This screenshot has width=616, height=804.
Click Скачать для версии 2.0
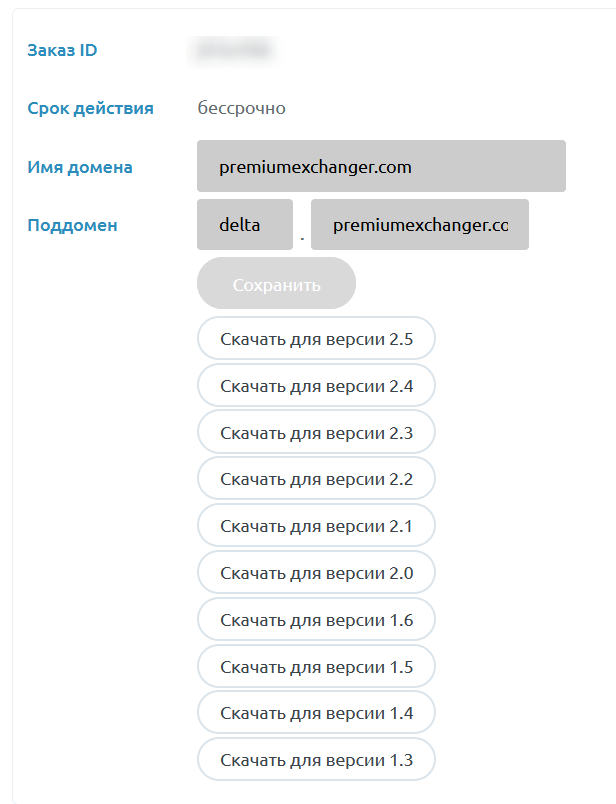click(x=316, y=573)
